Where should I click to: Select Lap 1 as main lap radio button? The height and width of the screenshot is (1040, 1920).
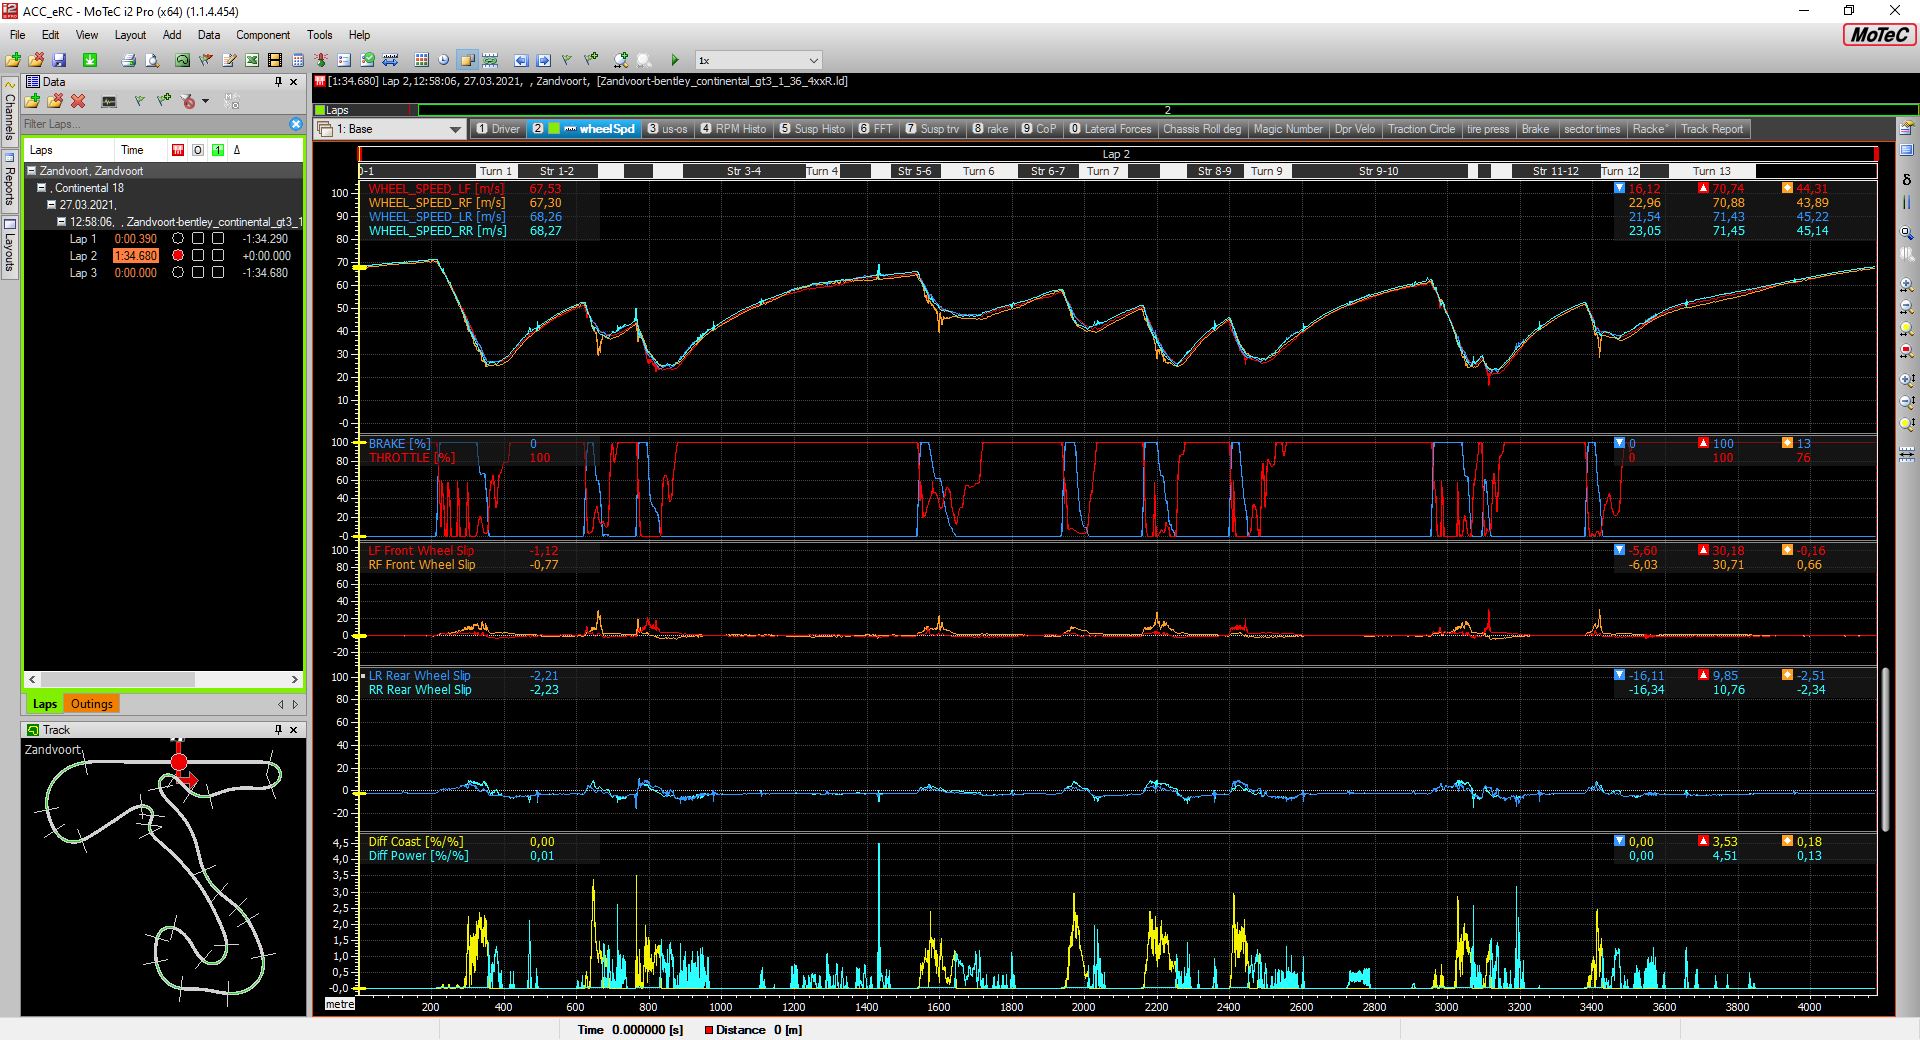(178, 239)
